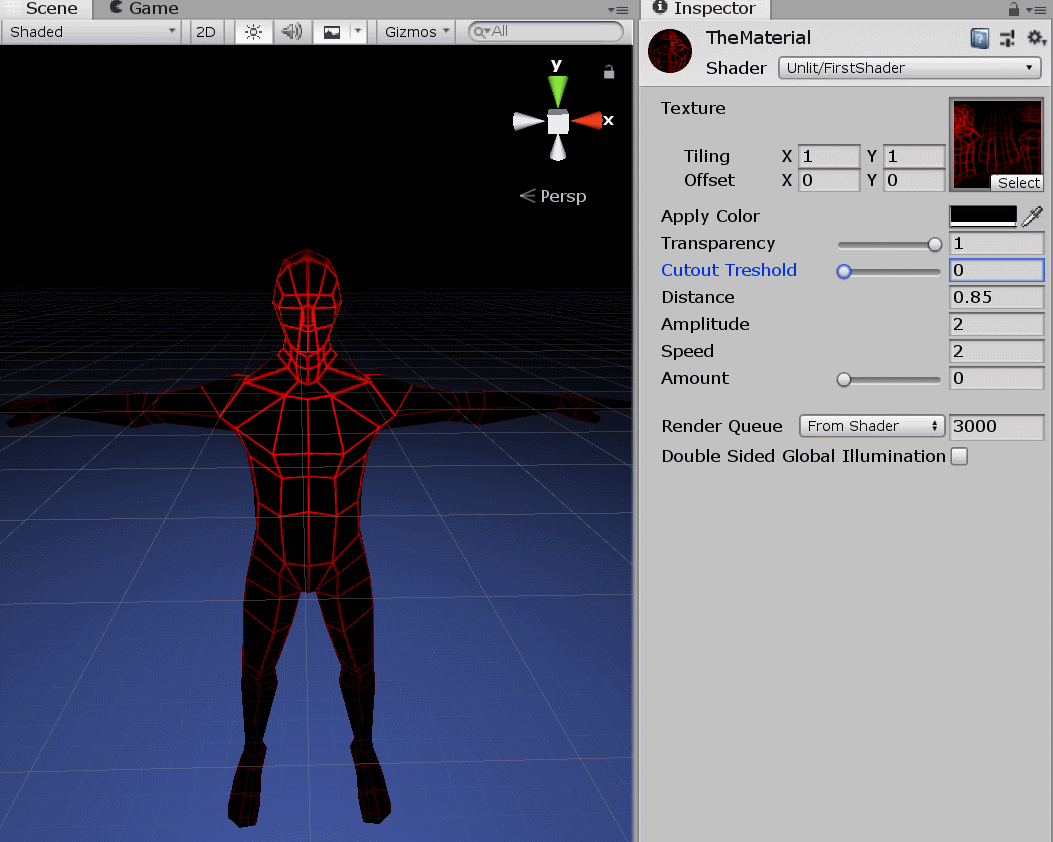Click the TheMaterial name text
Image resolution: width=1053 pixels, height=842 pixels.
click(x=758, y=38)
